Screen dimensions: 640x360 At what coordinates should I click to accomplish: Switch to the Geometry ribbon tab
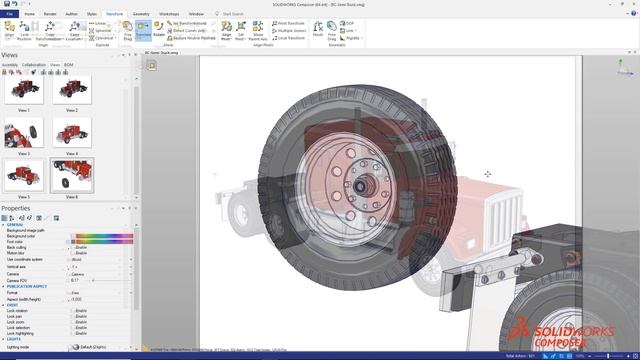(141, 14)
